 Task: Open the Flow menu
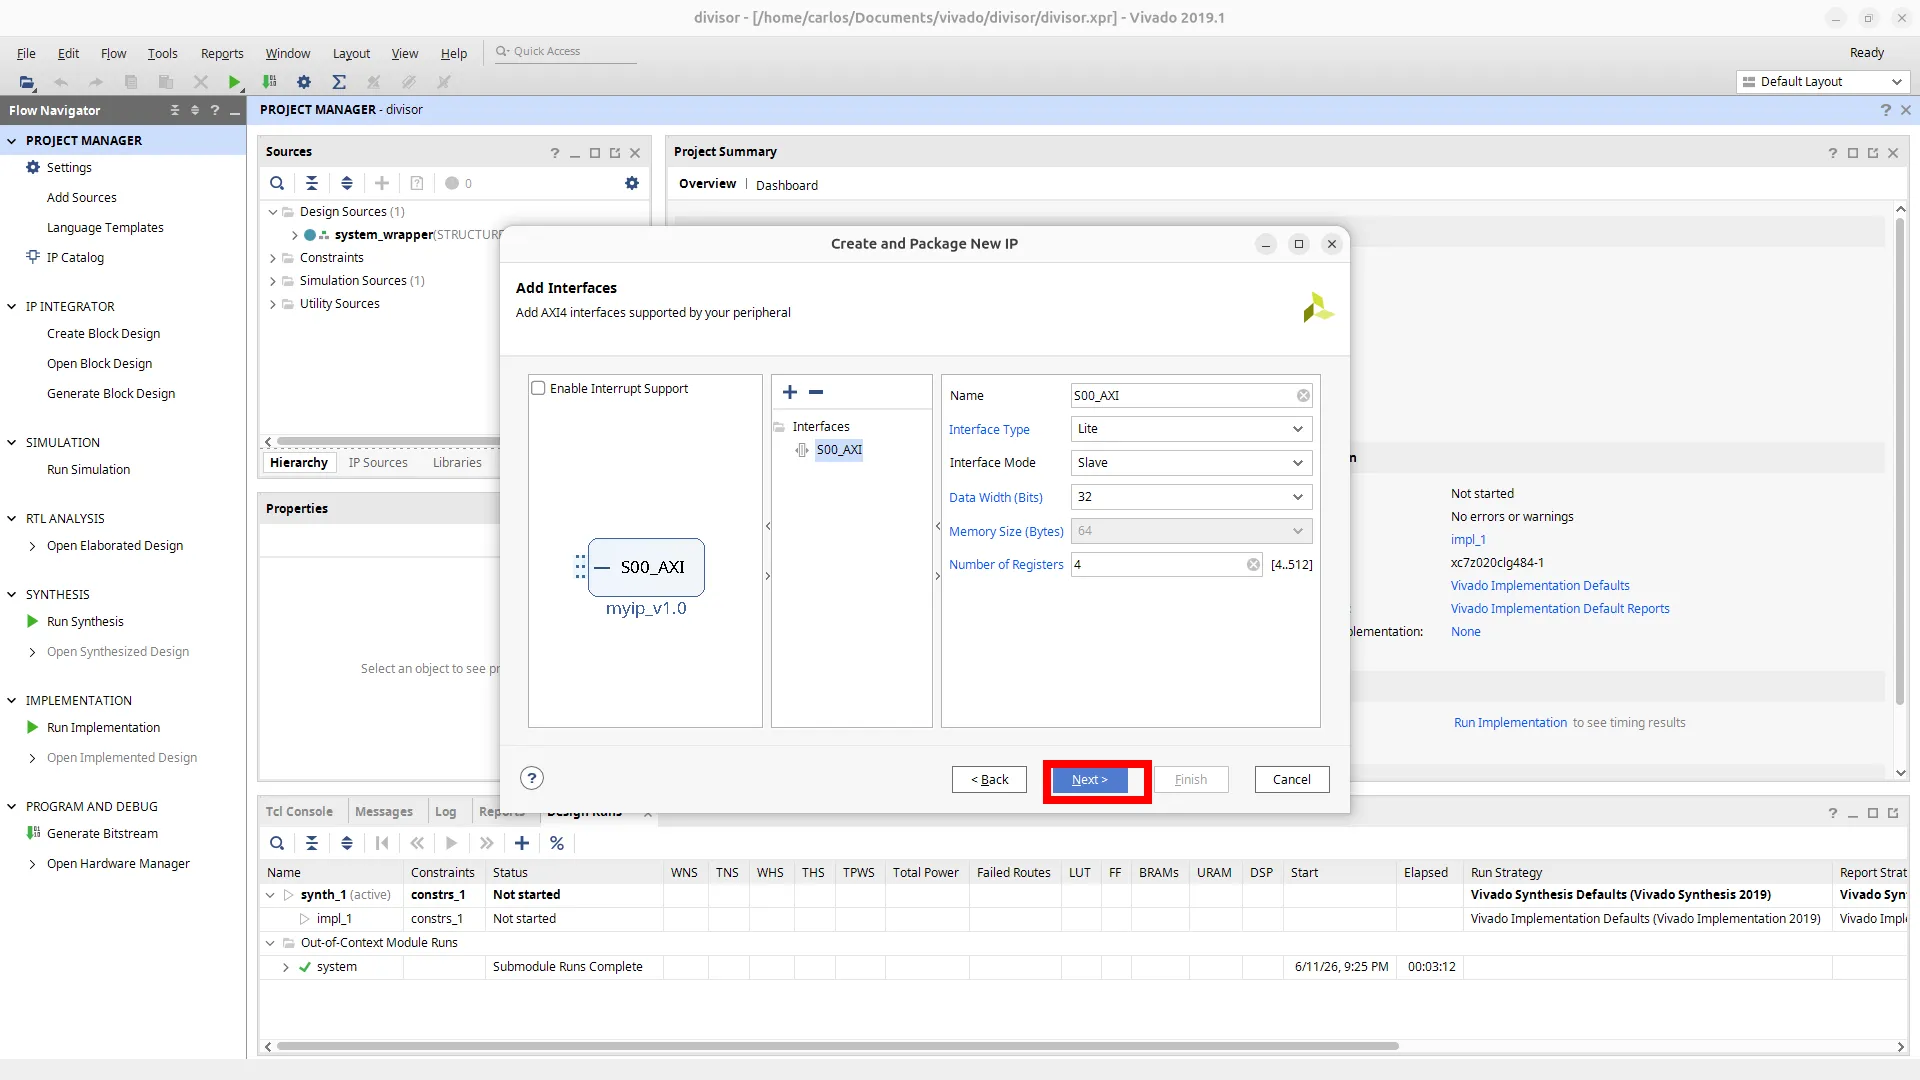[113, 53]
